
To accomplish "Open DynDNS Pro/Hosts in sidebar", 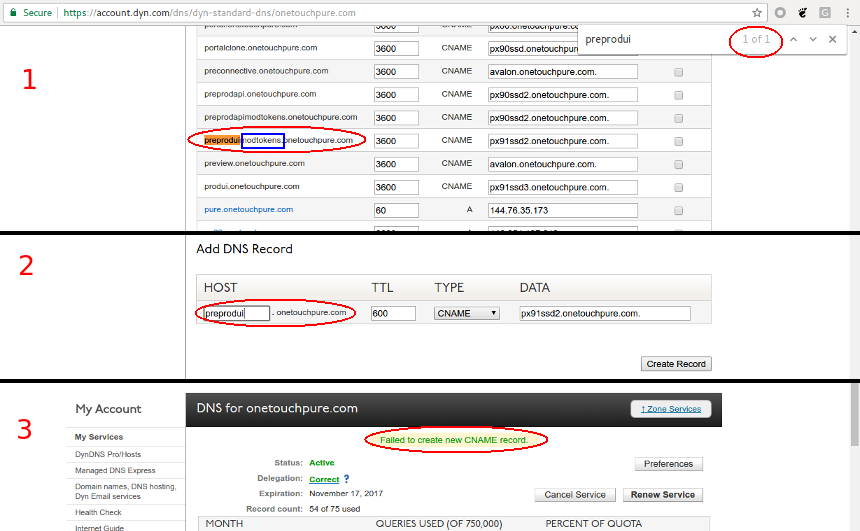I will (108, 454).
